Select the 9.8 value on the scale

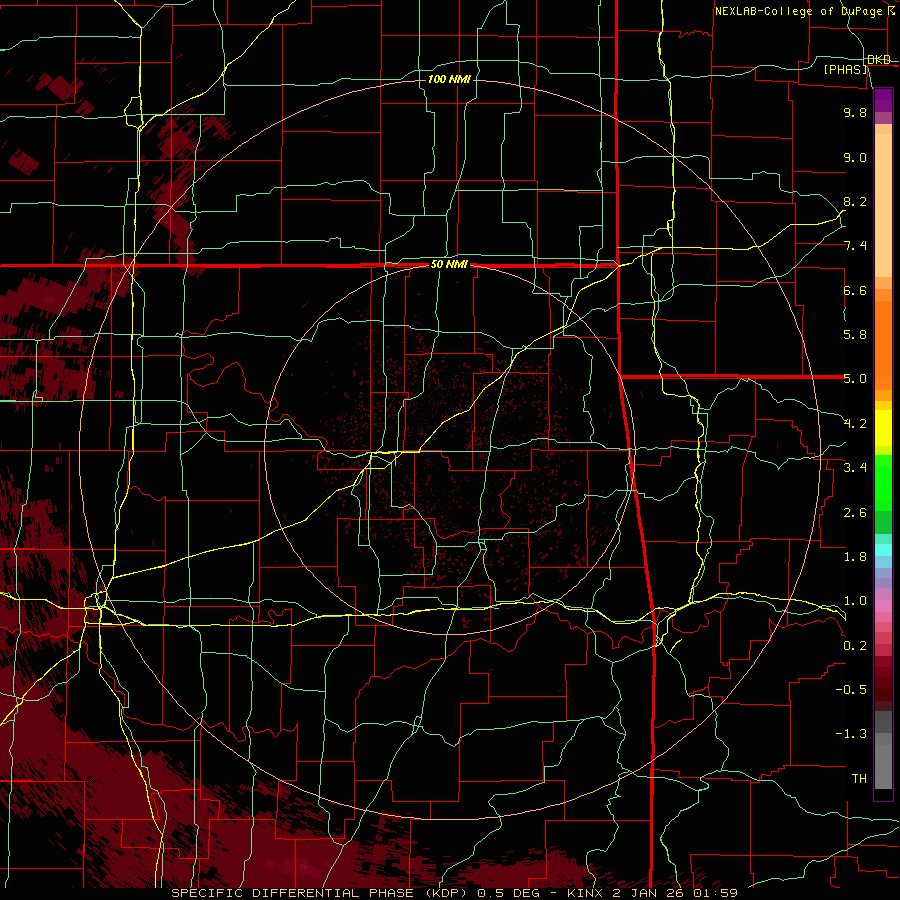point(855,112)
